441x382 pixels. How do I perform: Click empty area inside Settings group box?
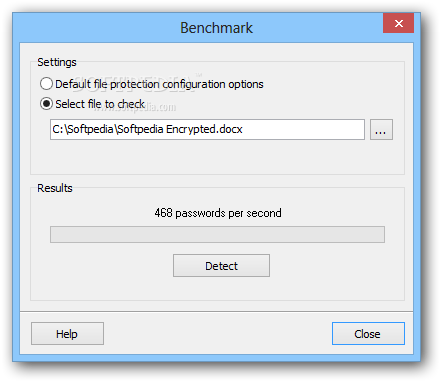click(217, 157)
